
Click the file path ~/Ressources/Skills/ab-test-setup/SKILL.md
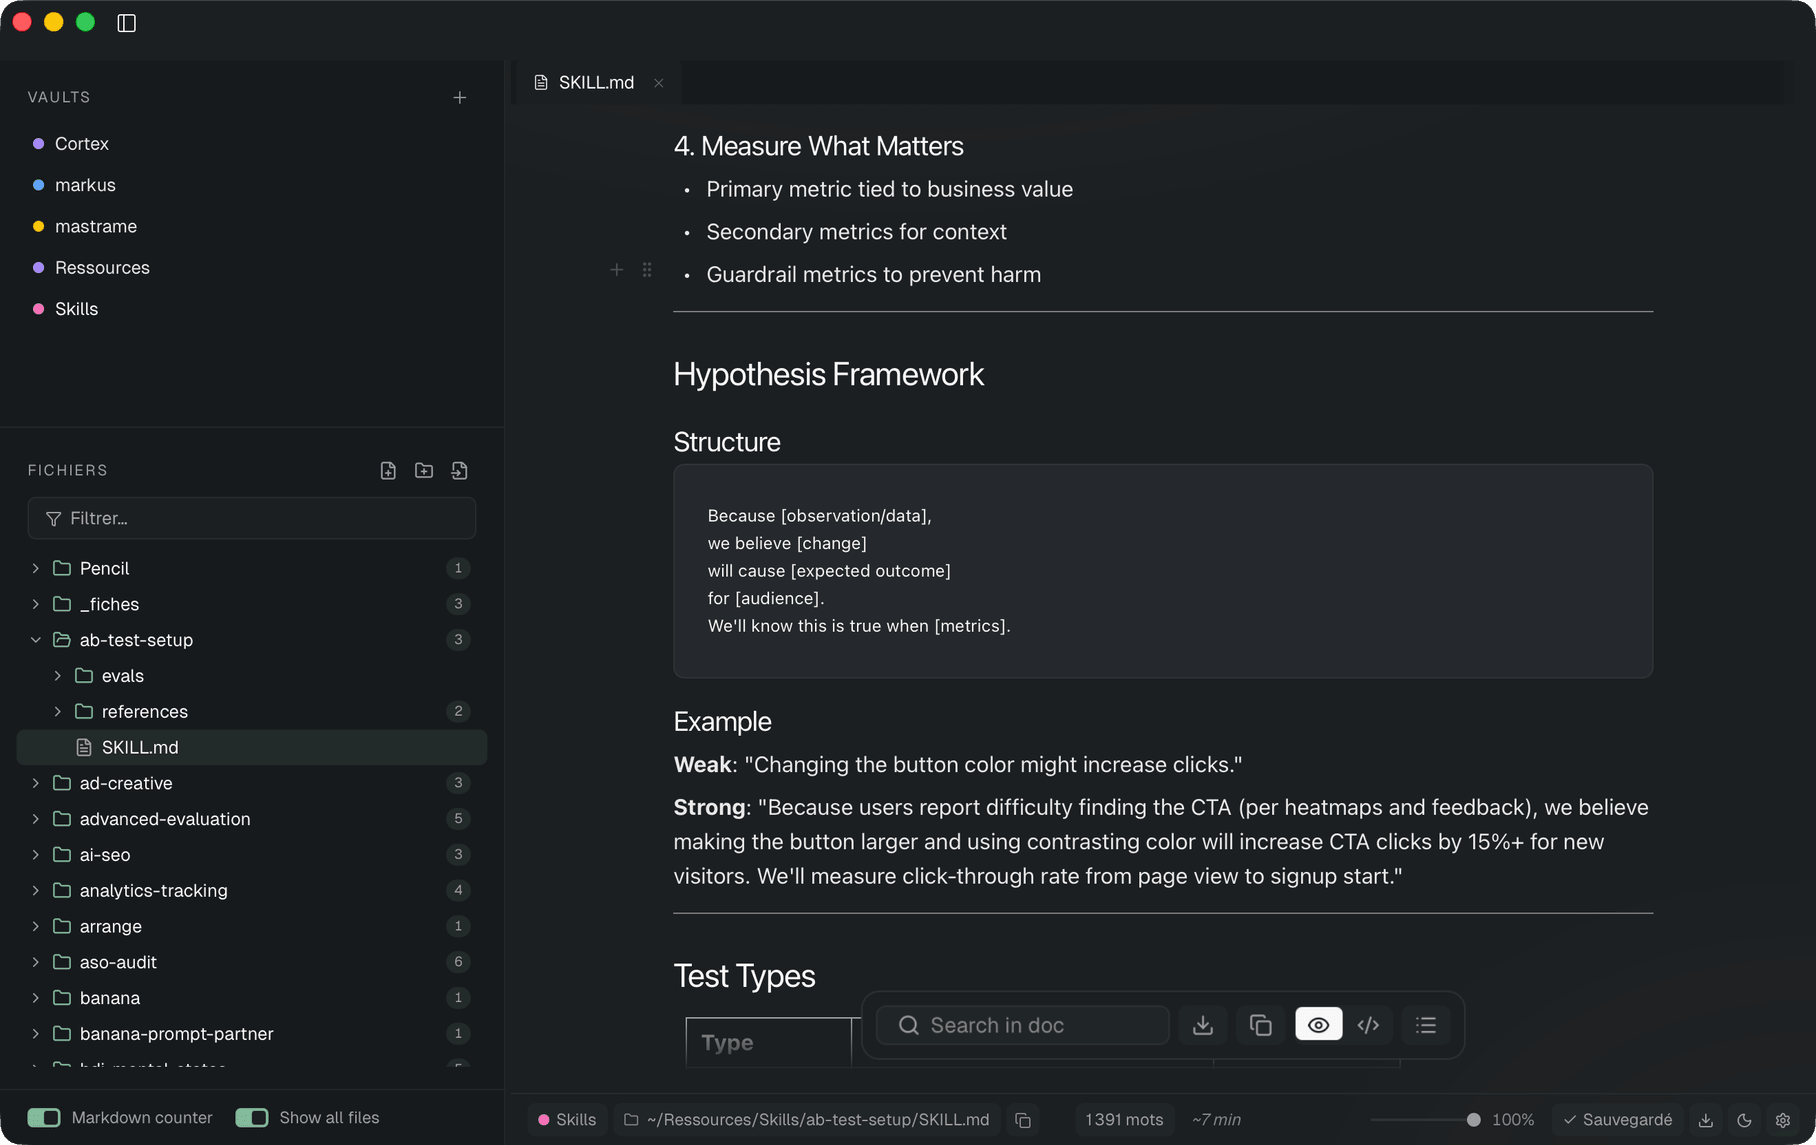pos(817,1120)
